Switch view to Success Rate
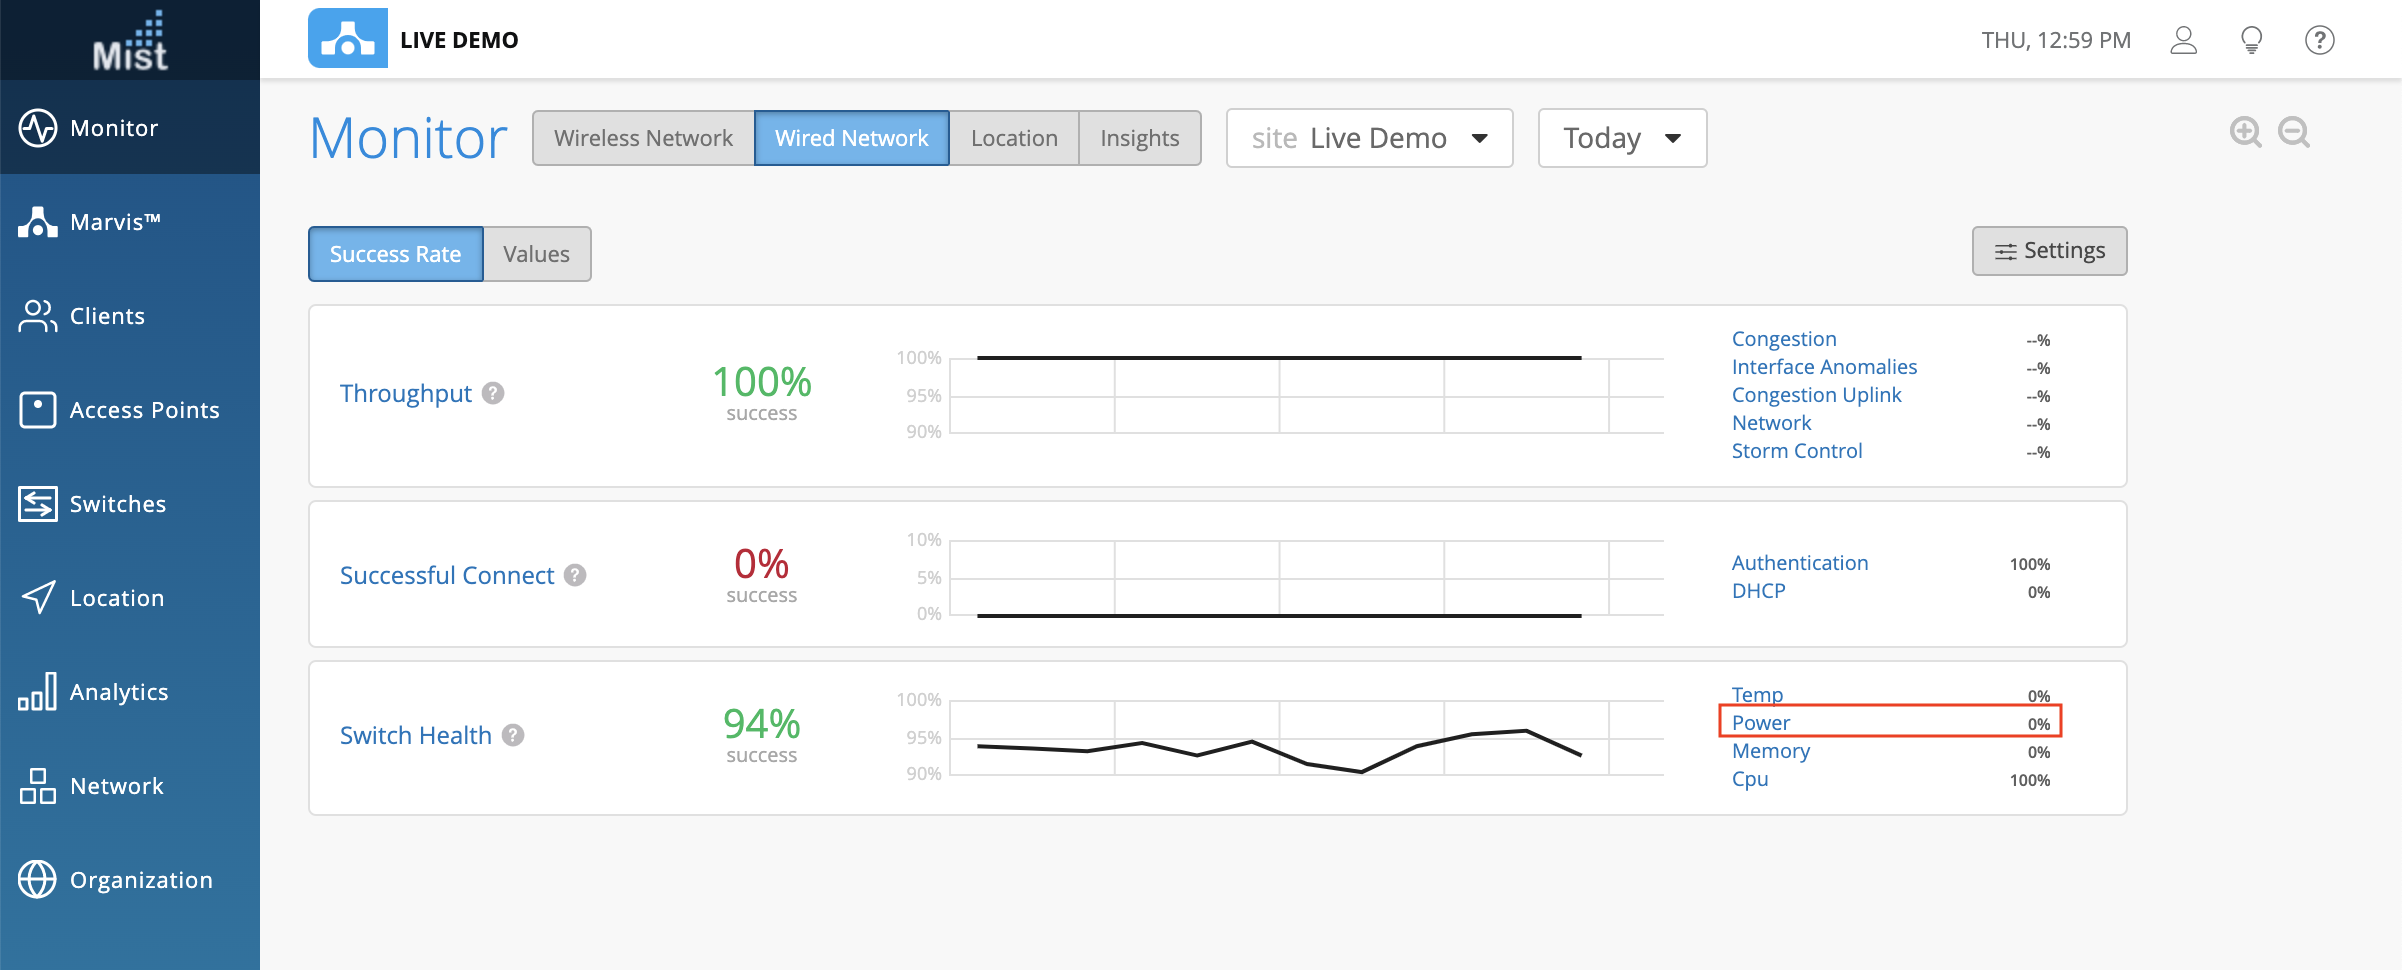The height and width of the screenshot is (970, 2402). click(x=395, y=254)
